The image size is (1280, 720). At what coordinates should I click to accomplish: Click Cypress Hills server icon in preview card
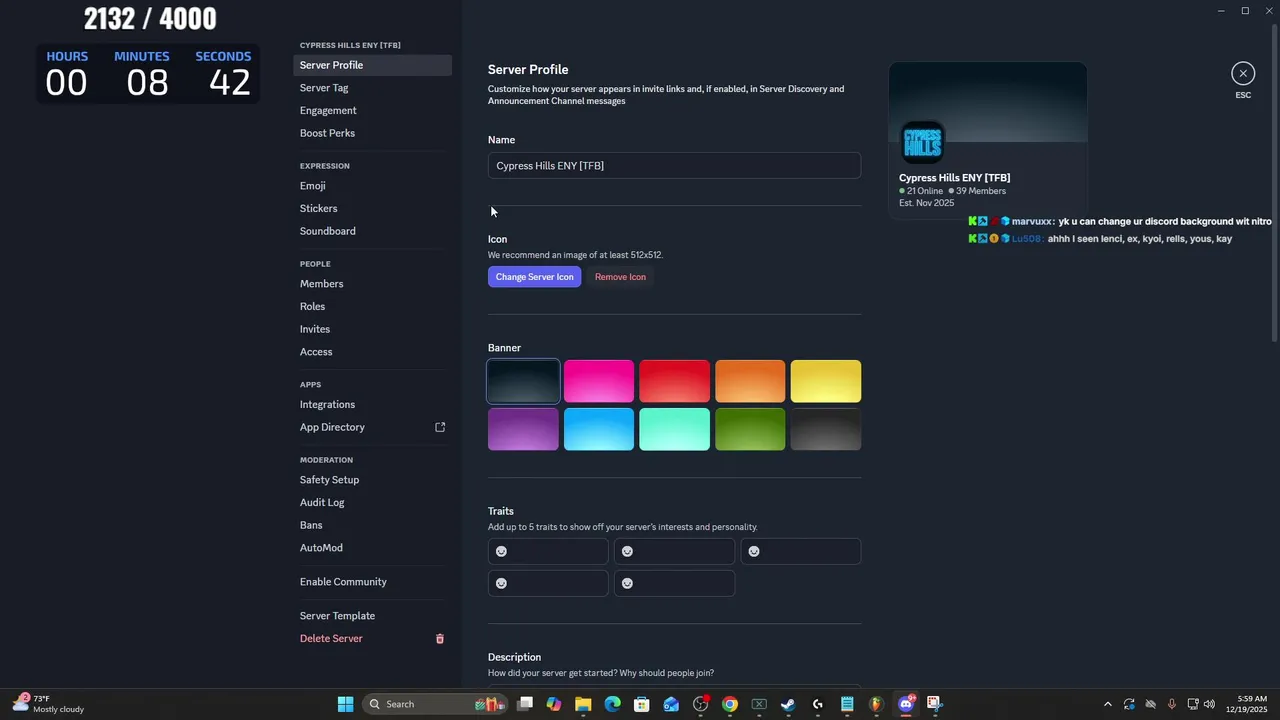pos(922,142)
